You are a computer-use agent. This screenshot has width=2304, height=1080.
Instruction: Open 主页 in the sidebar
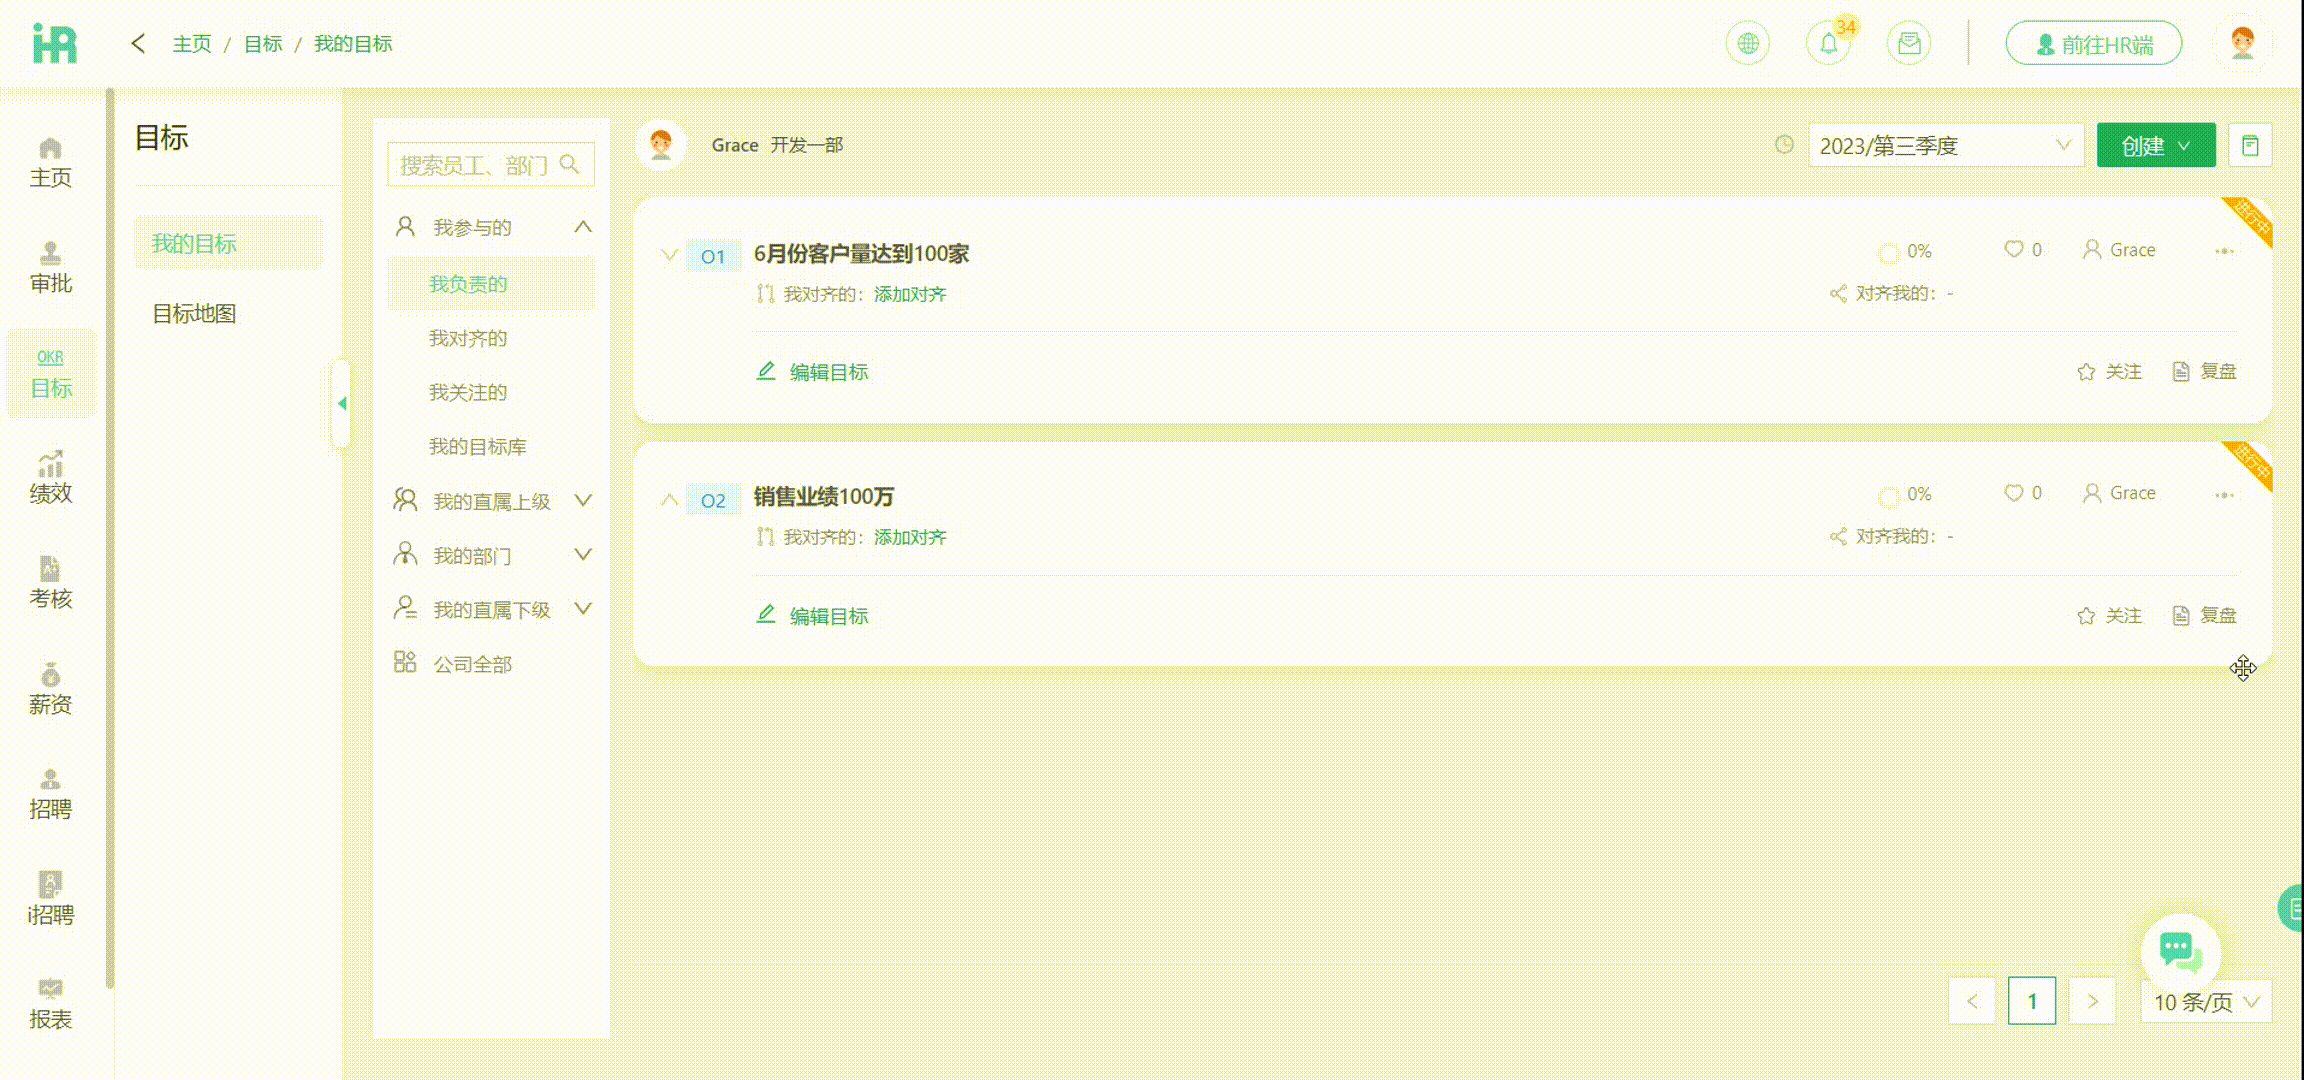50,163
